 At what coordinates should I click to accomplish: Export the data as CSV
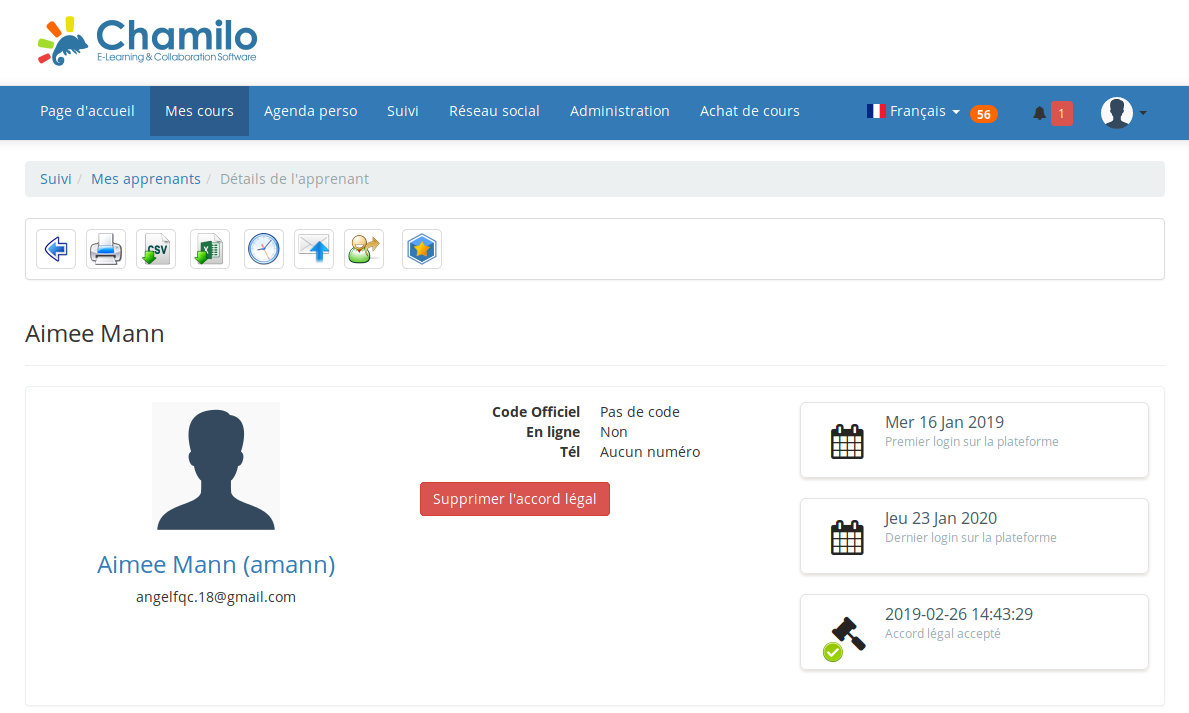click(x=156, y=248)
